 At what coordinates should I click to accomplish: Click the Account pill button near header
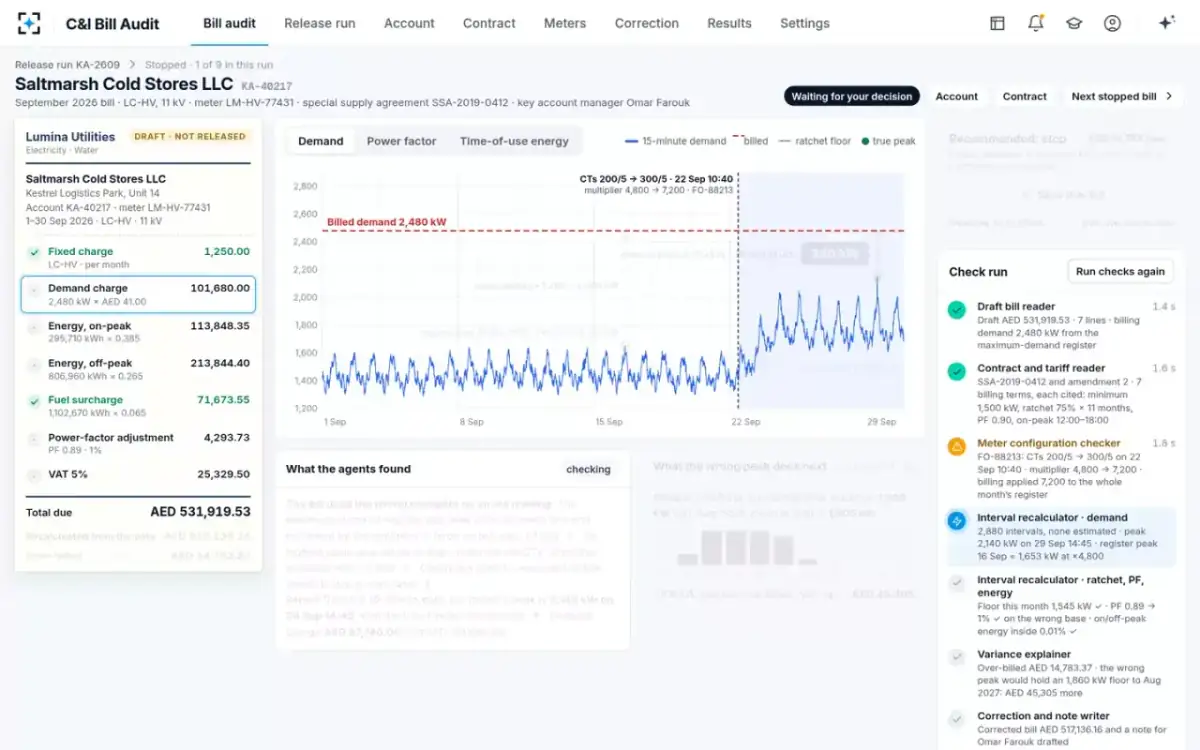pos(957,96)
